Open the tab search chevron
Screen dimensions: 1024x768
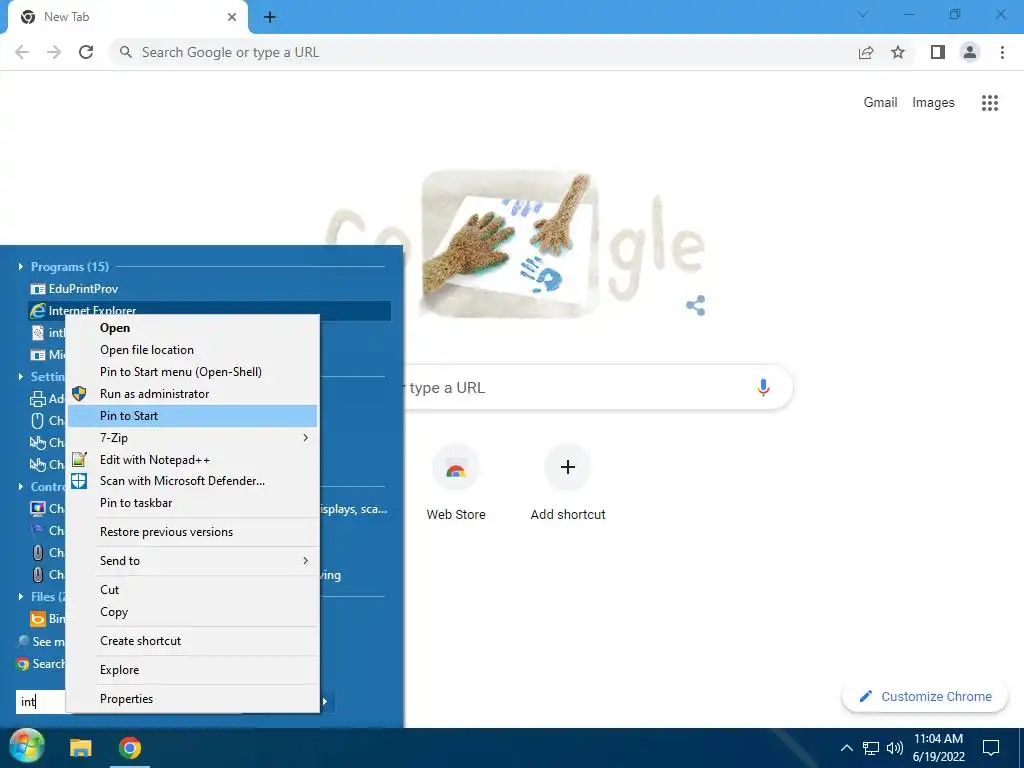(x=862, y=14)
